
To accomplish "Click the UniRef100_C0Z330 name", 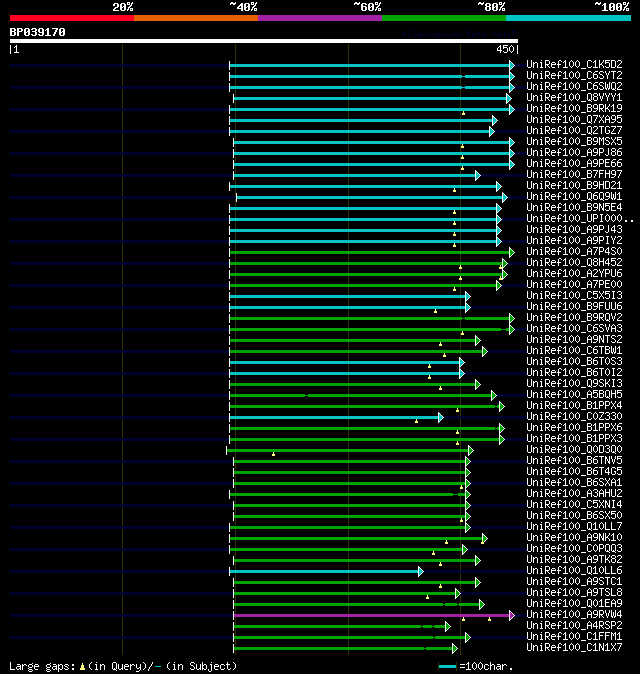I will [x=574, y=417].
